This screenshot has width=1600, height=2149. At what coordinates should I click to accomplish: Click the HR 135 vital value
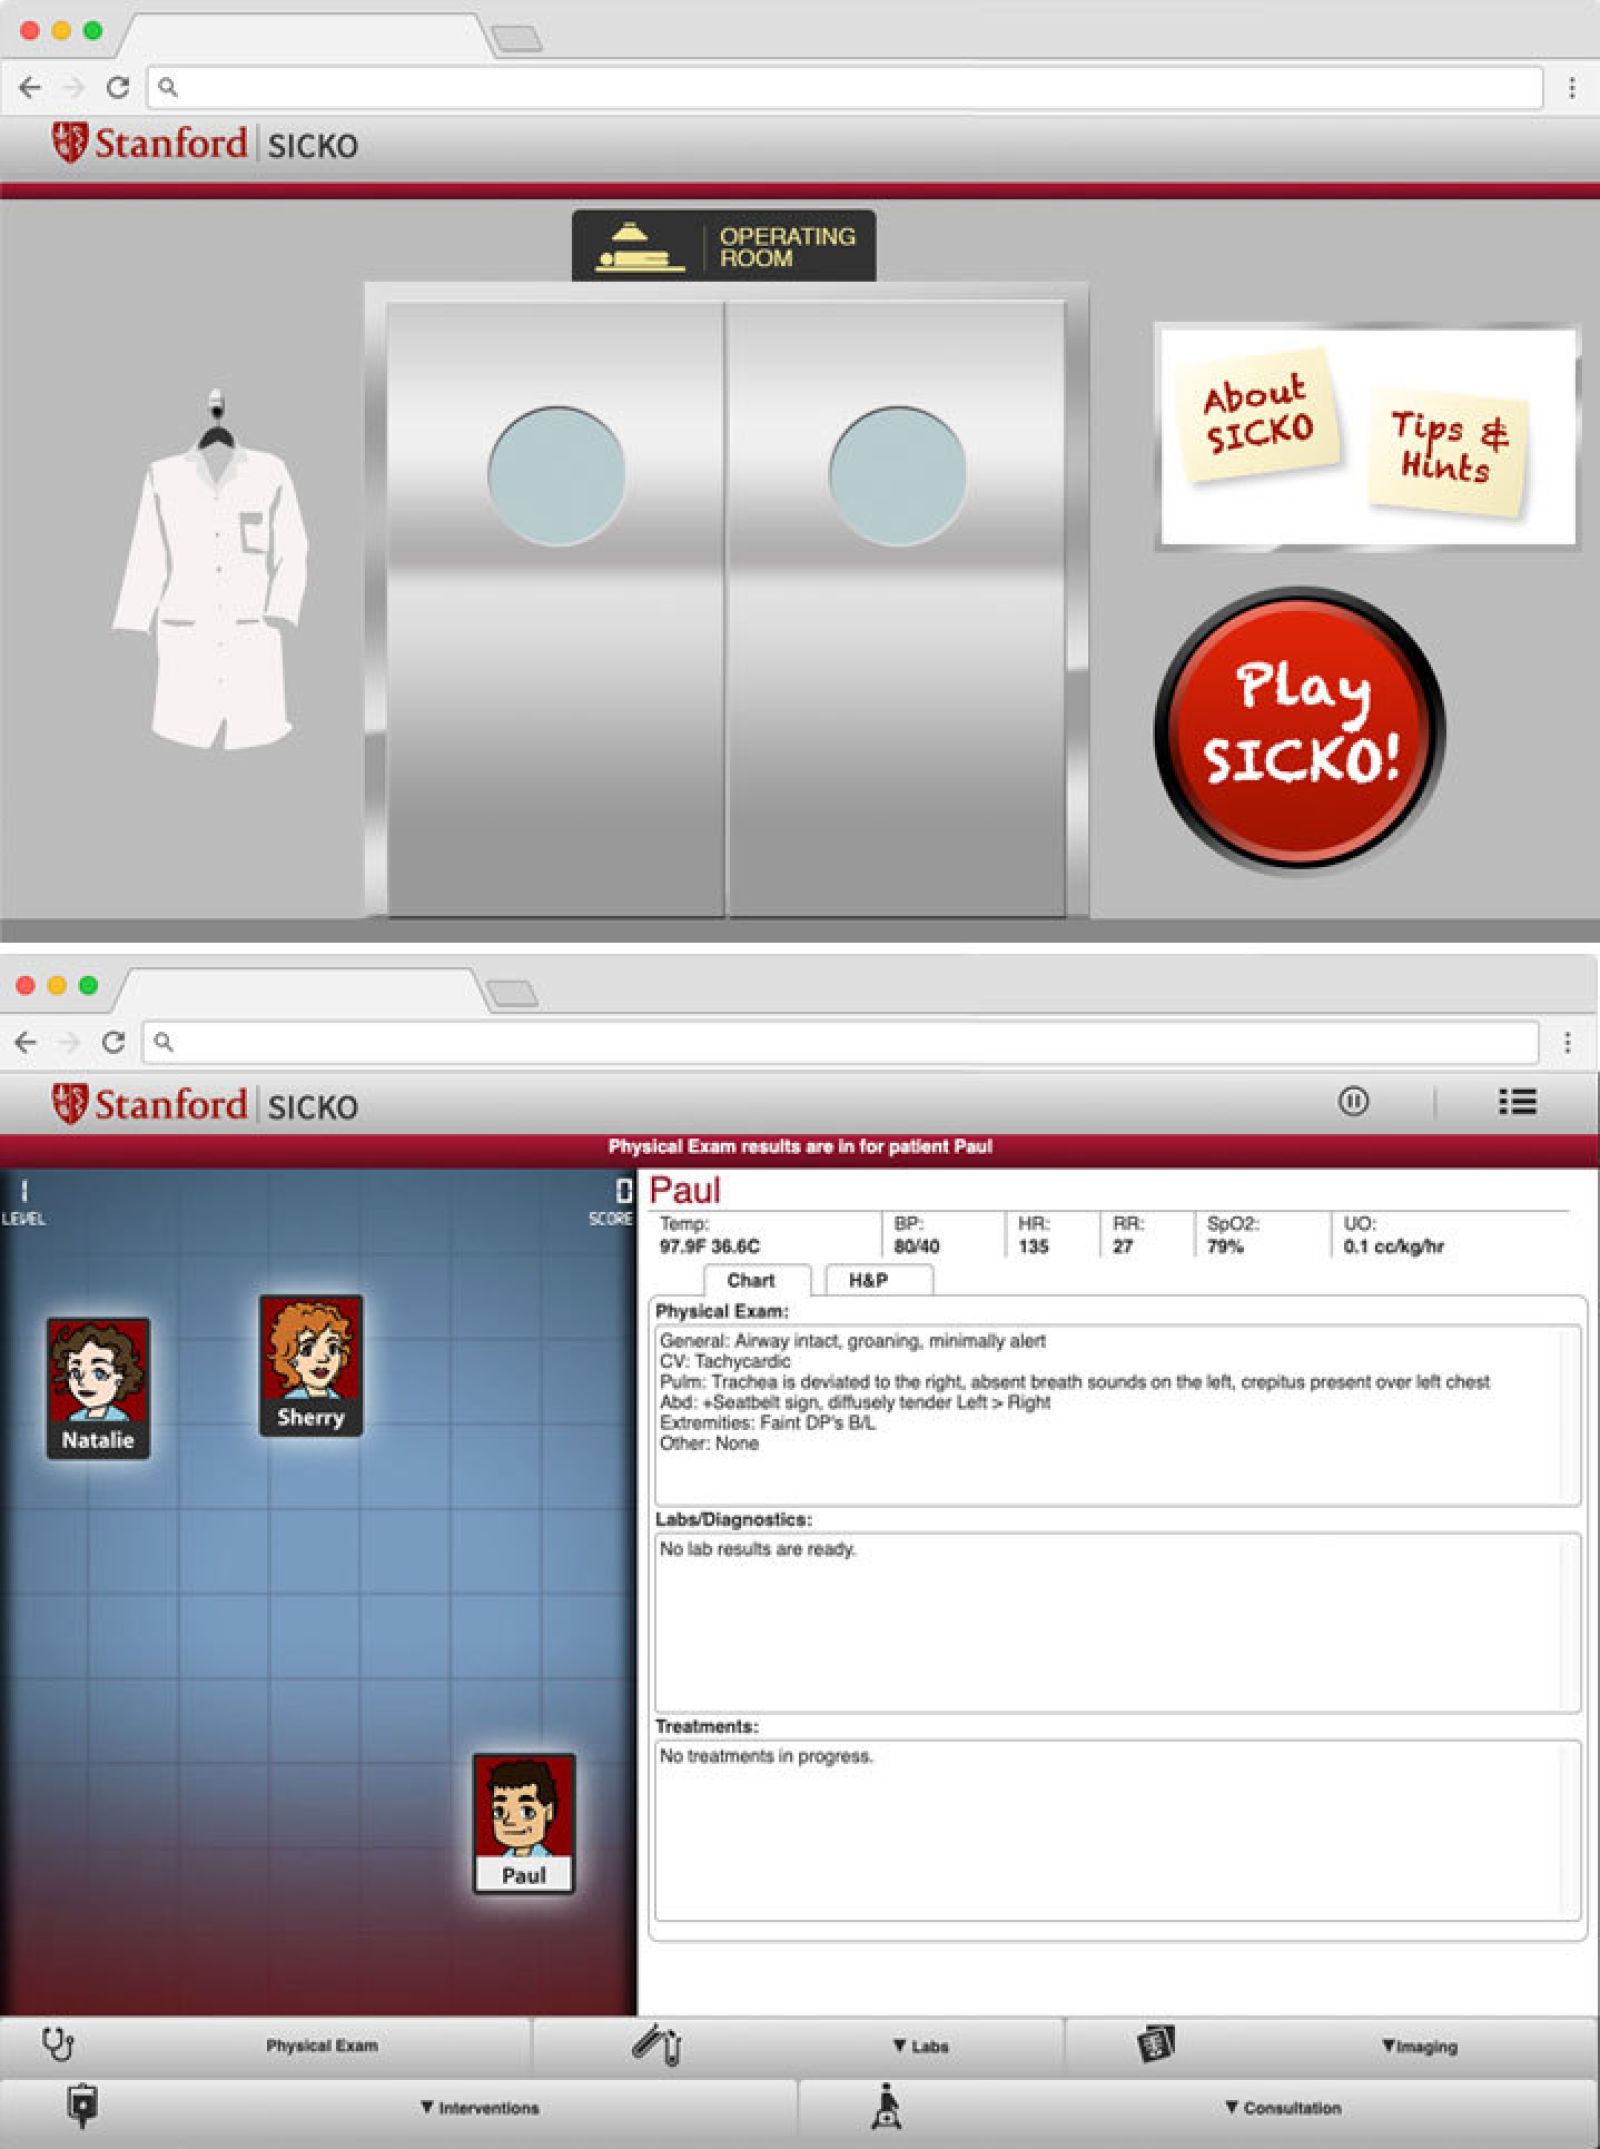tap(1033, 1246)
